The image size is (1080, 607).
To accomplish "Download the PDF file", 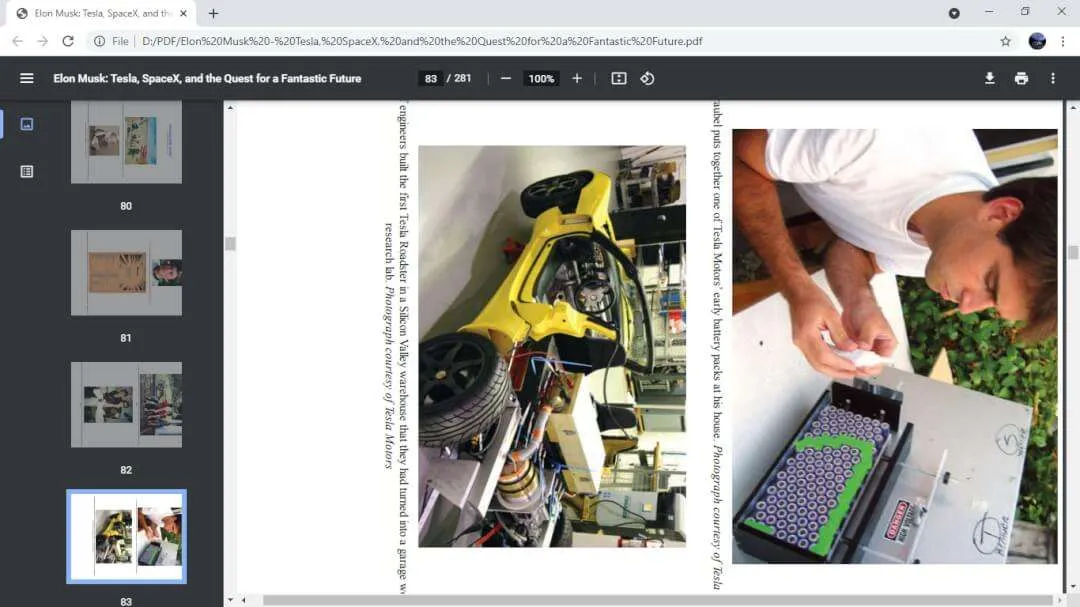I will coord(990,79).
